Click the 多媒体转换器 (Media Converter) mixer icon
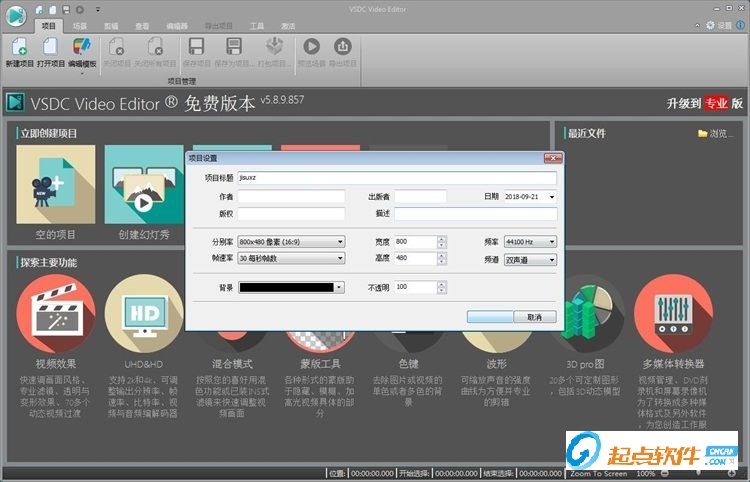Image resolution: width=750 pixels, height=482 pixels. point(673,313)
